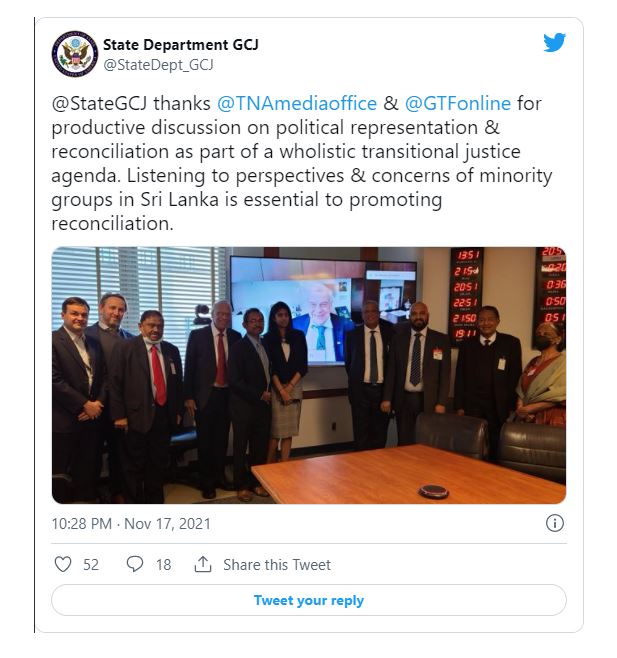Open the @TNAmediaoffice mention

pos(297,103)
